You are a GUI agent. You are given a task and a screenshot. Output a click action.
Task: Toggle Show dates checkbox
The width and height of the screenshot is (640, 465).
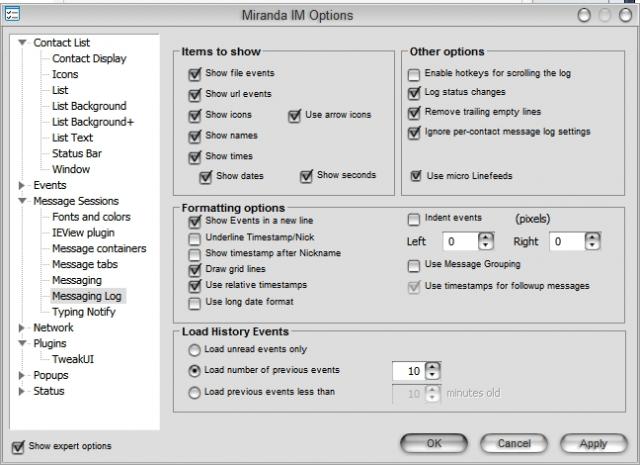205,177
